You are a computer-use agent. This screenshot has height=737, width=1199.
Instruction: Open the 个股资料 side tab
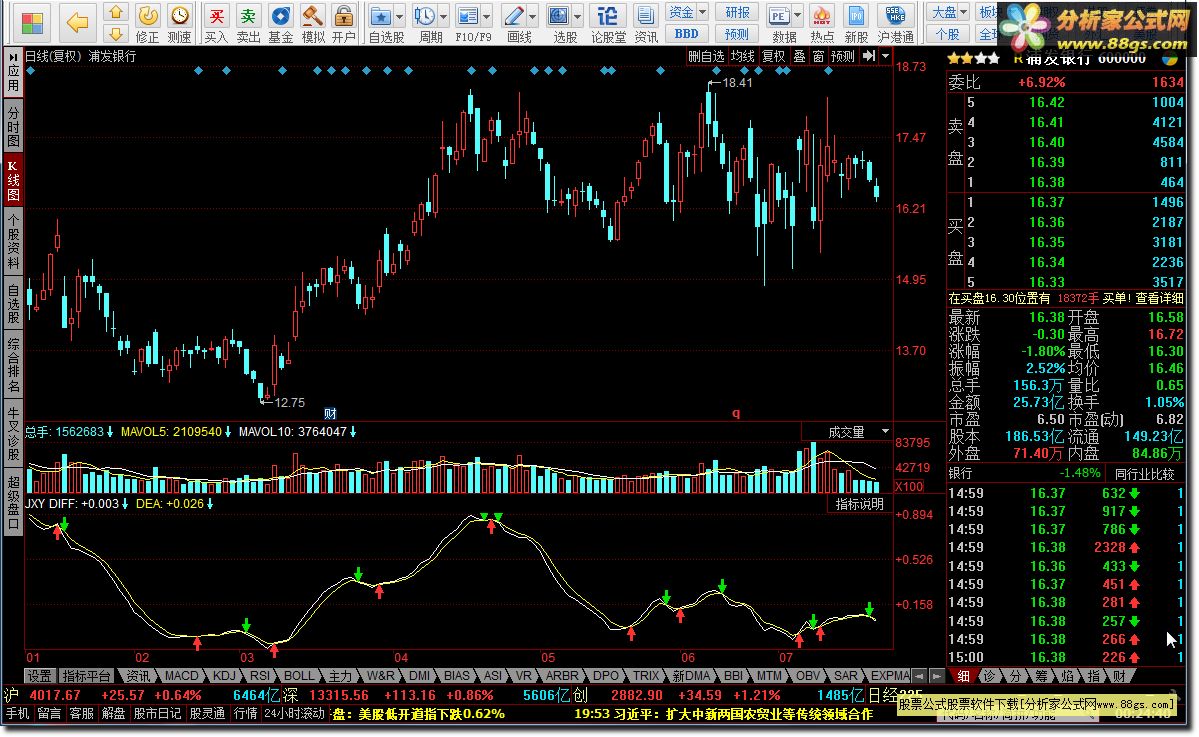click(13, 241)
